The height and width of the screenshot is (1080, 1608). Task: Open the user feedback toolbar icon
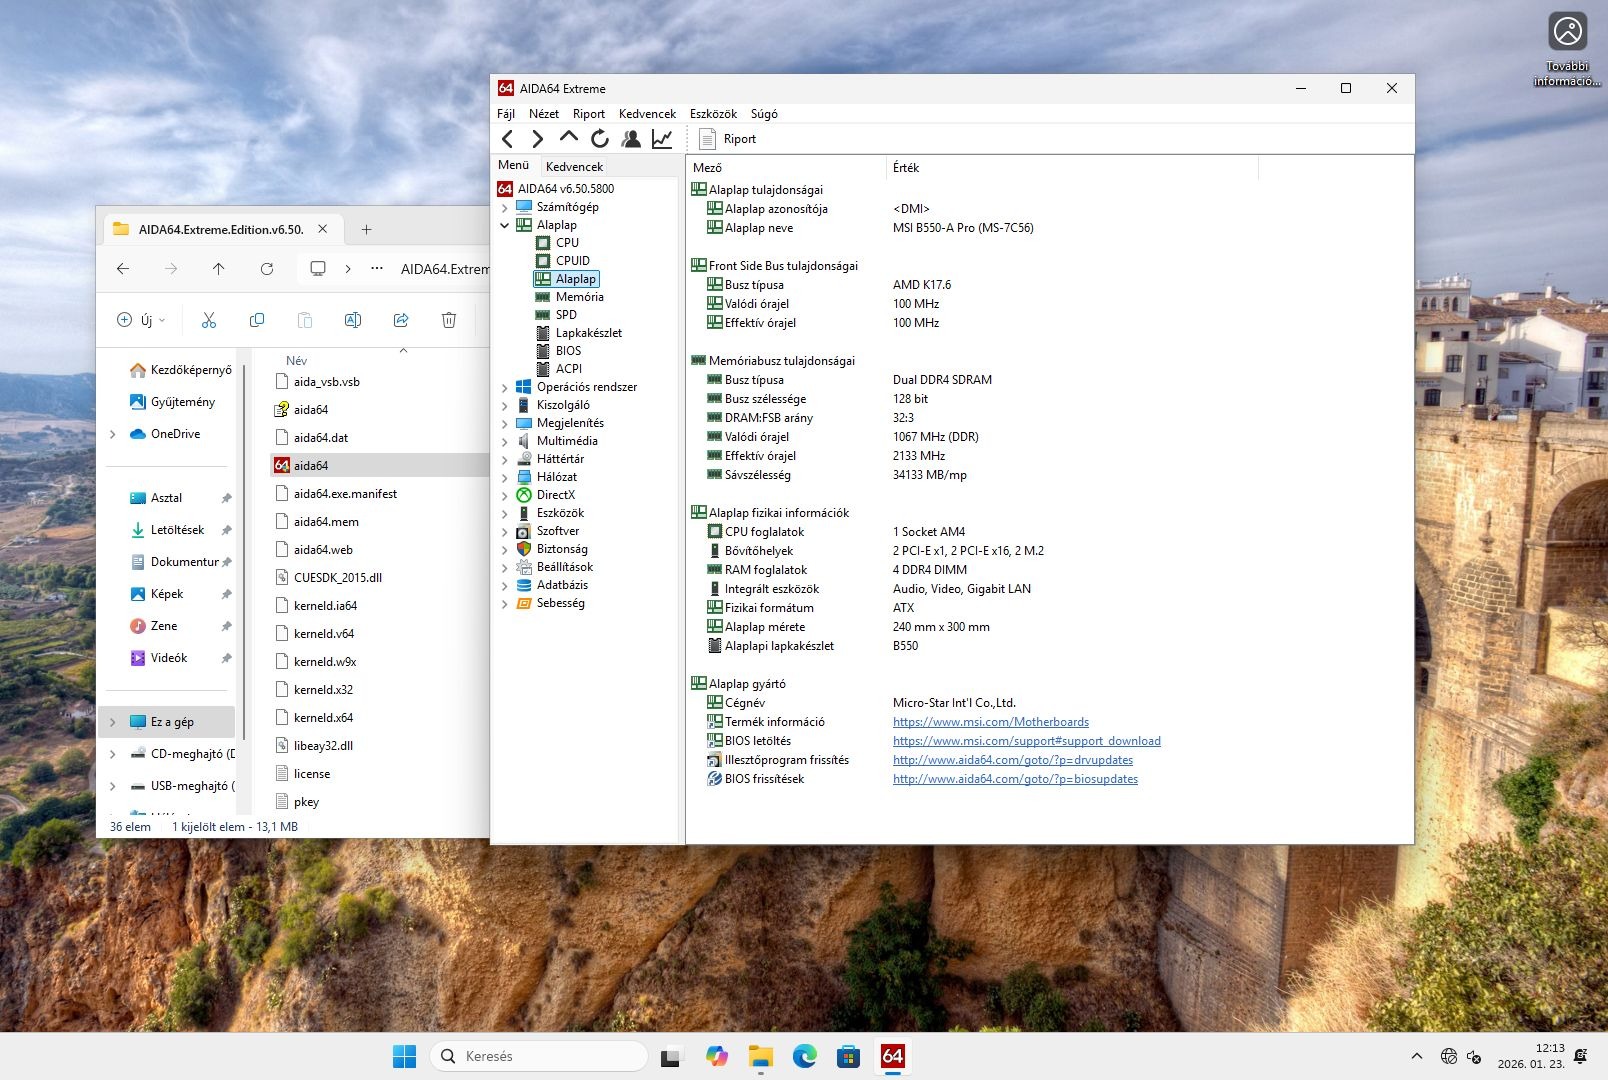click(631, 139)
